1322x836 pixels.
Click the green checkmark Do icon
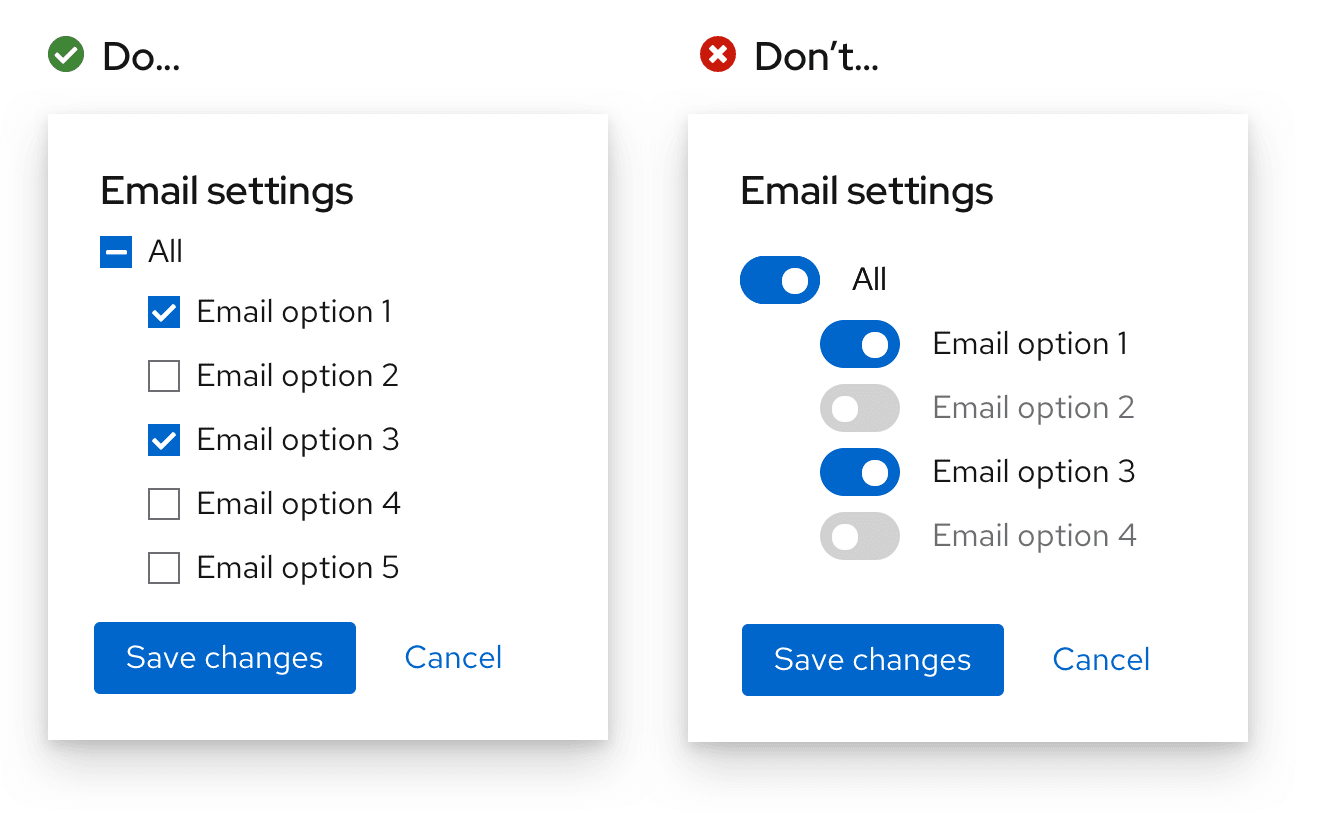point(66,55)
